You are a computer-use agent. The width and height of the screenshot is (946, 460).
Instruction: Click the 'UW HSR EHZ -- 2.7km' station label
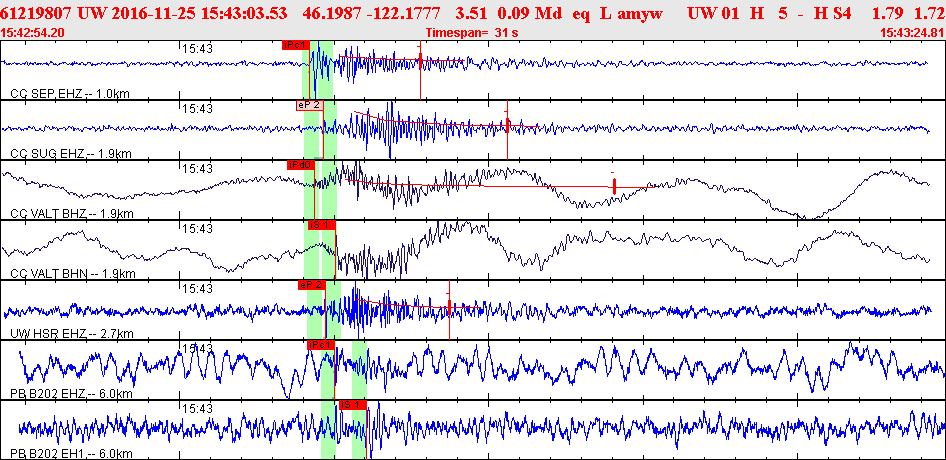[x=72, y=334]
